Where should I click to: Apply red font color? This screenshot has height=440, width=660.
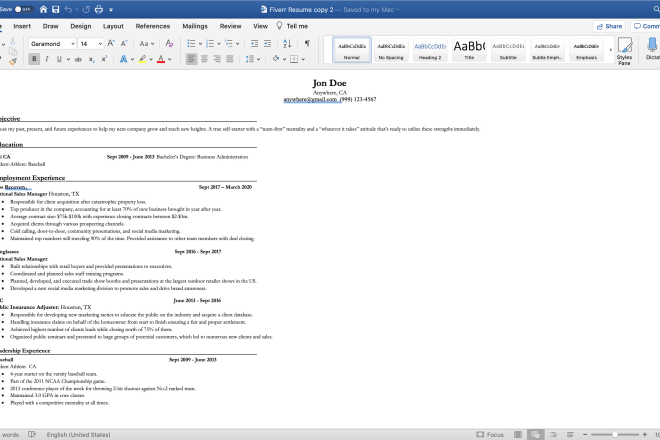(x=161, y=59)
